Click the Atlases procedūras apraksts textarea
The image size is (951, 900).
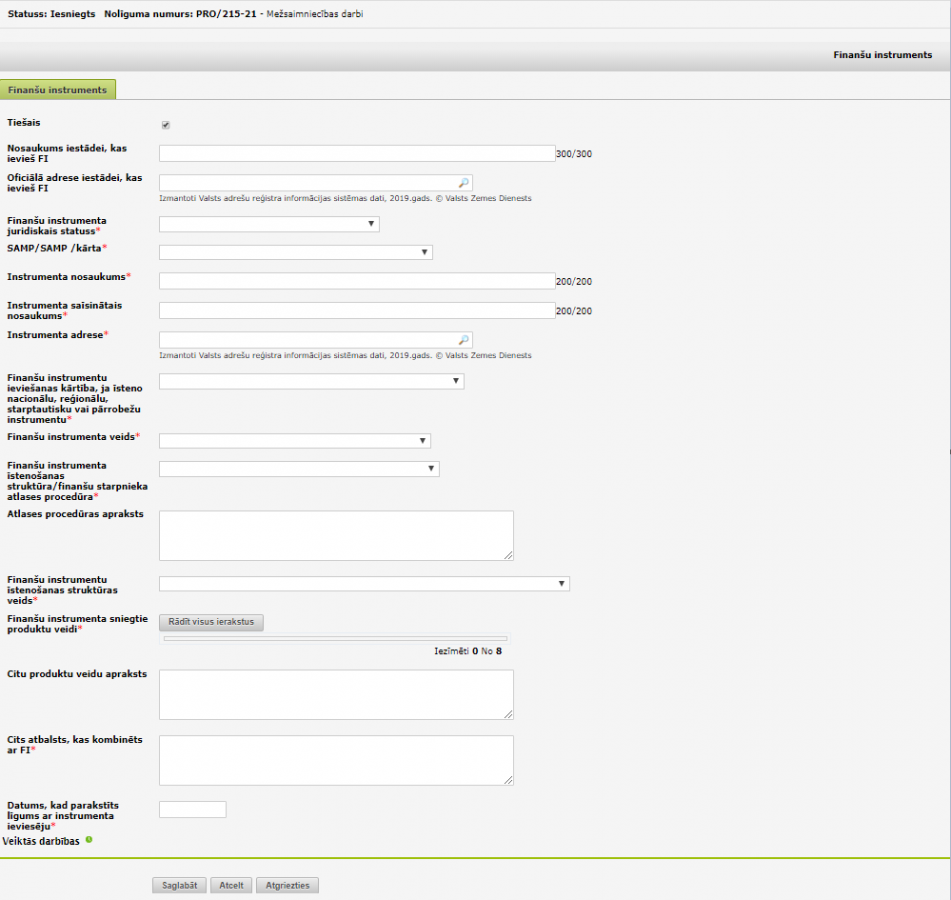[x=336, y=536]
